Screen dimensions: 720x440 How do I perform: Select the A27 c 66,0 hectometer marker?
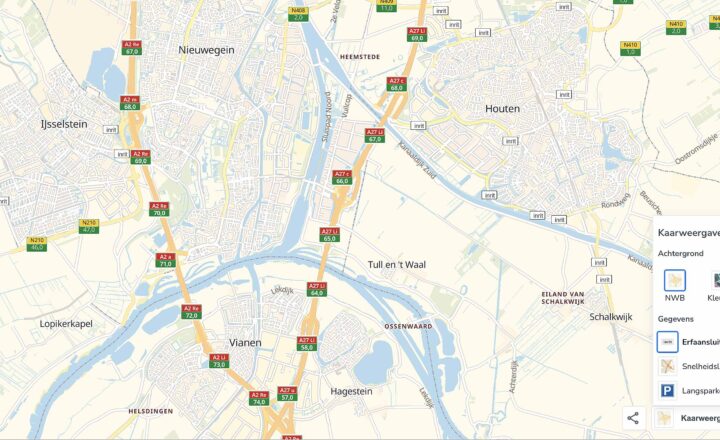[x=342, y=177]
